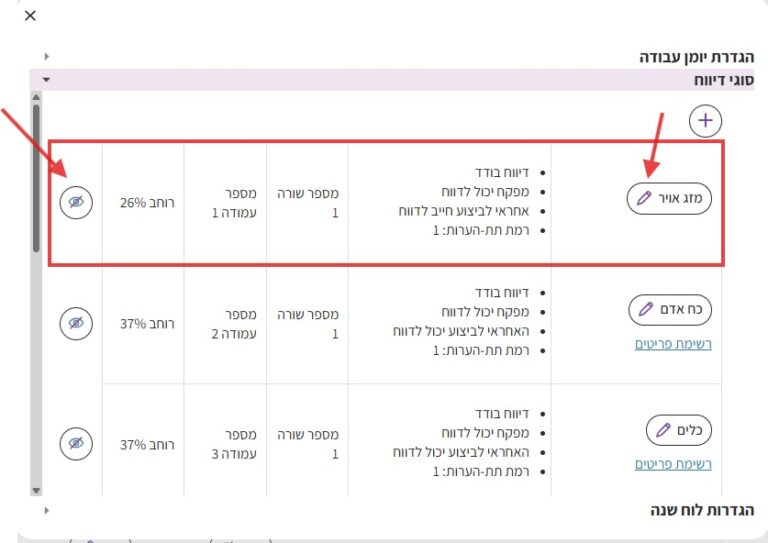Toggle visibility of the כח אדם row
The image size is (768, 543).
point(76,323)
